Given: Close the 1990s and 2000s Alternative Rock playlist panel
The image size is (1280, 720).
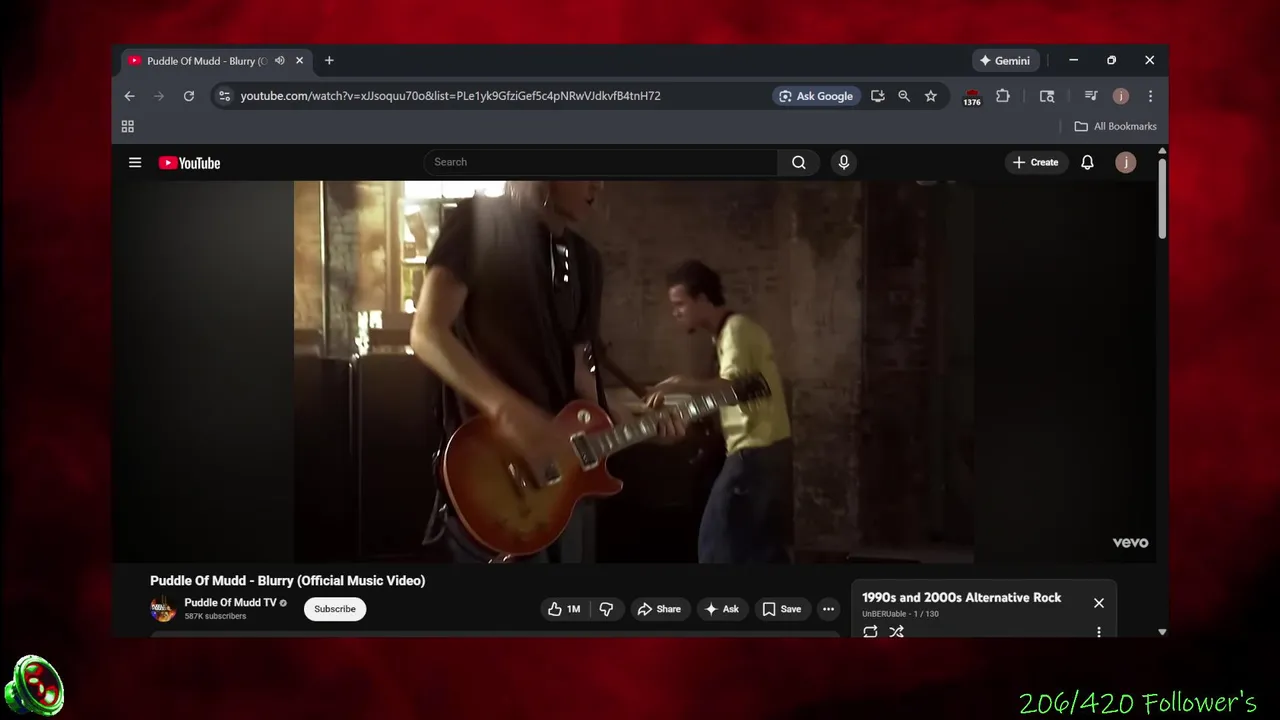Looking at the screenshot, I should point(1099,603).
